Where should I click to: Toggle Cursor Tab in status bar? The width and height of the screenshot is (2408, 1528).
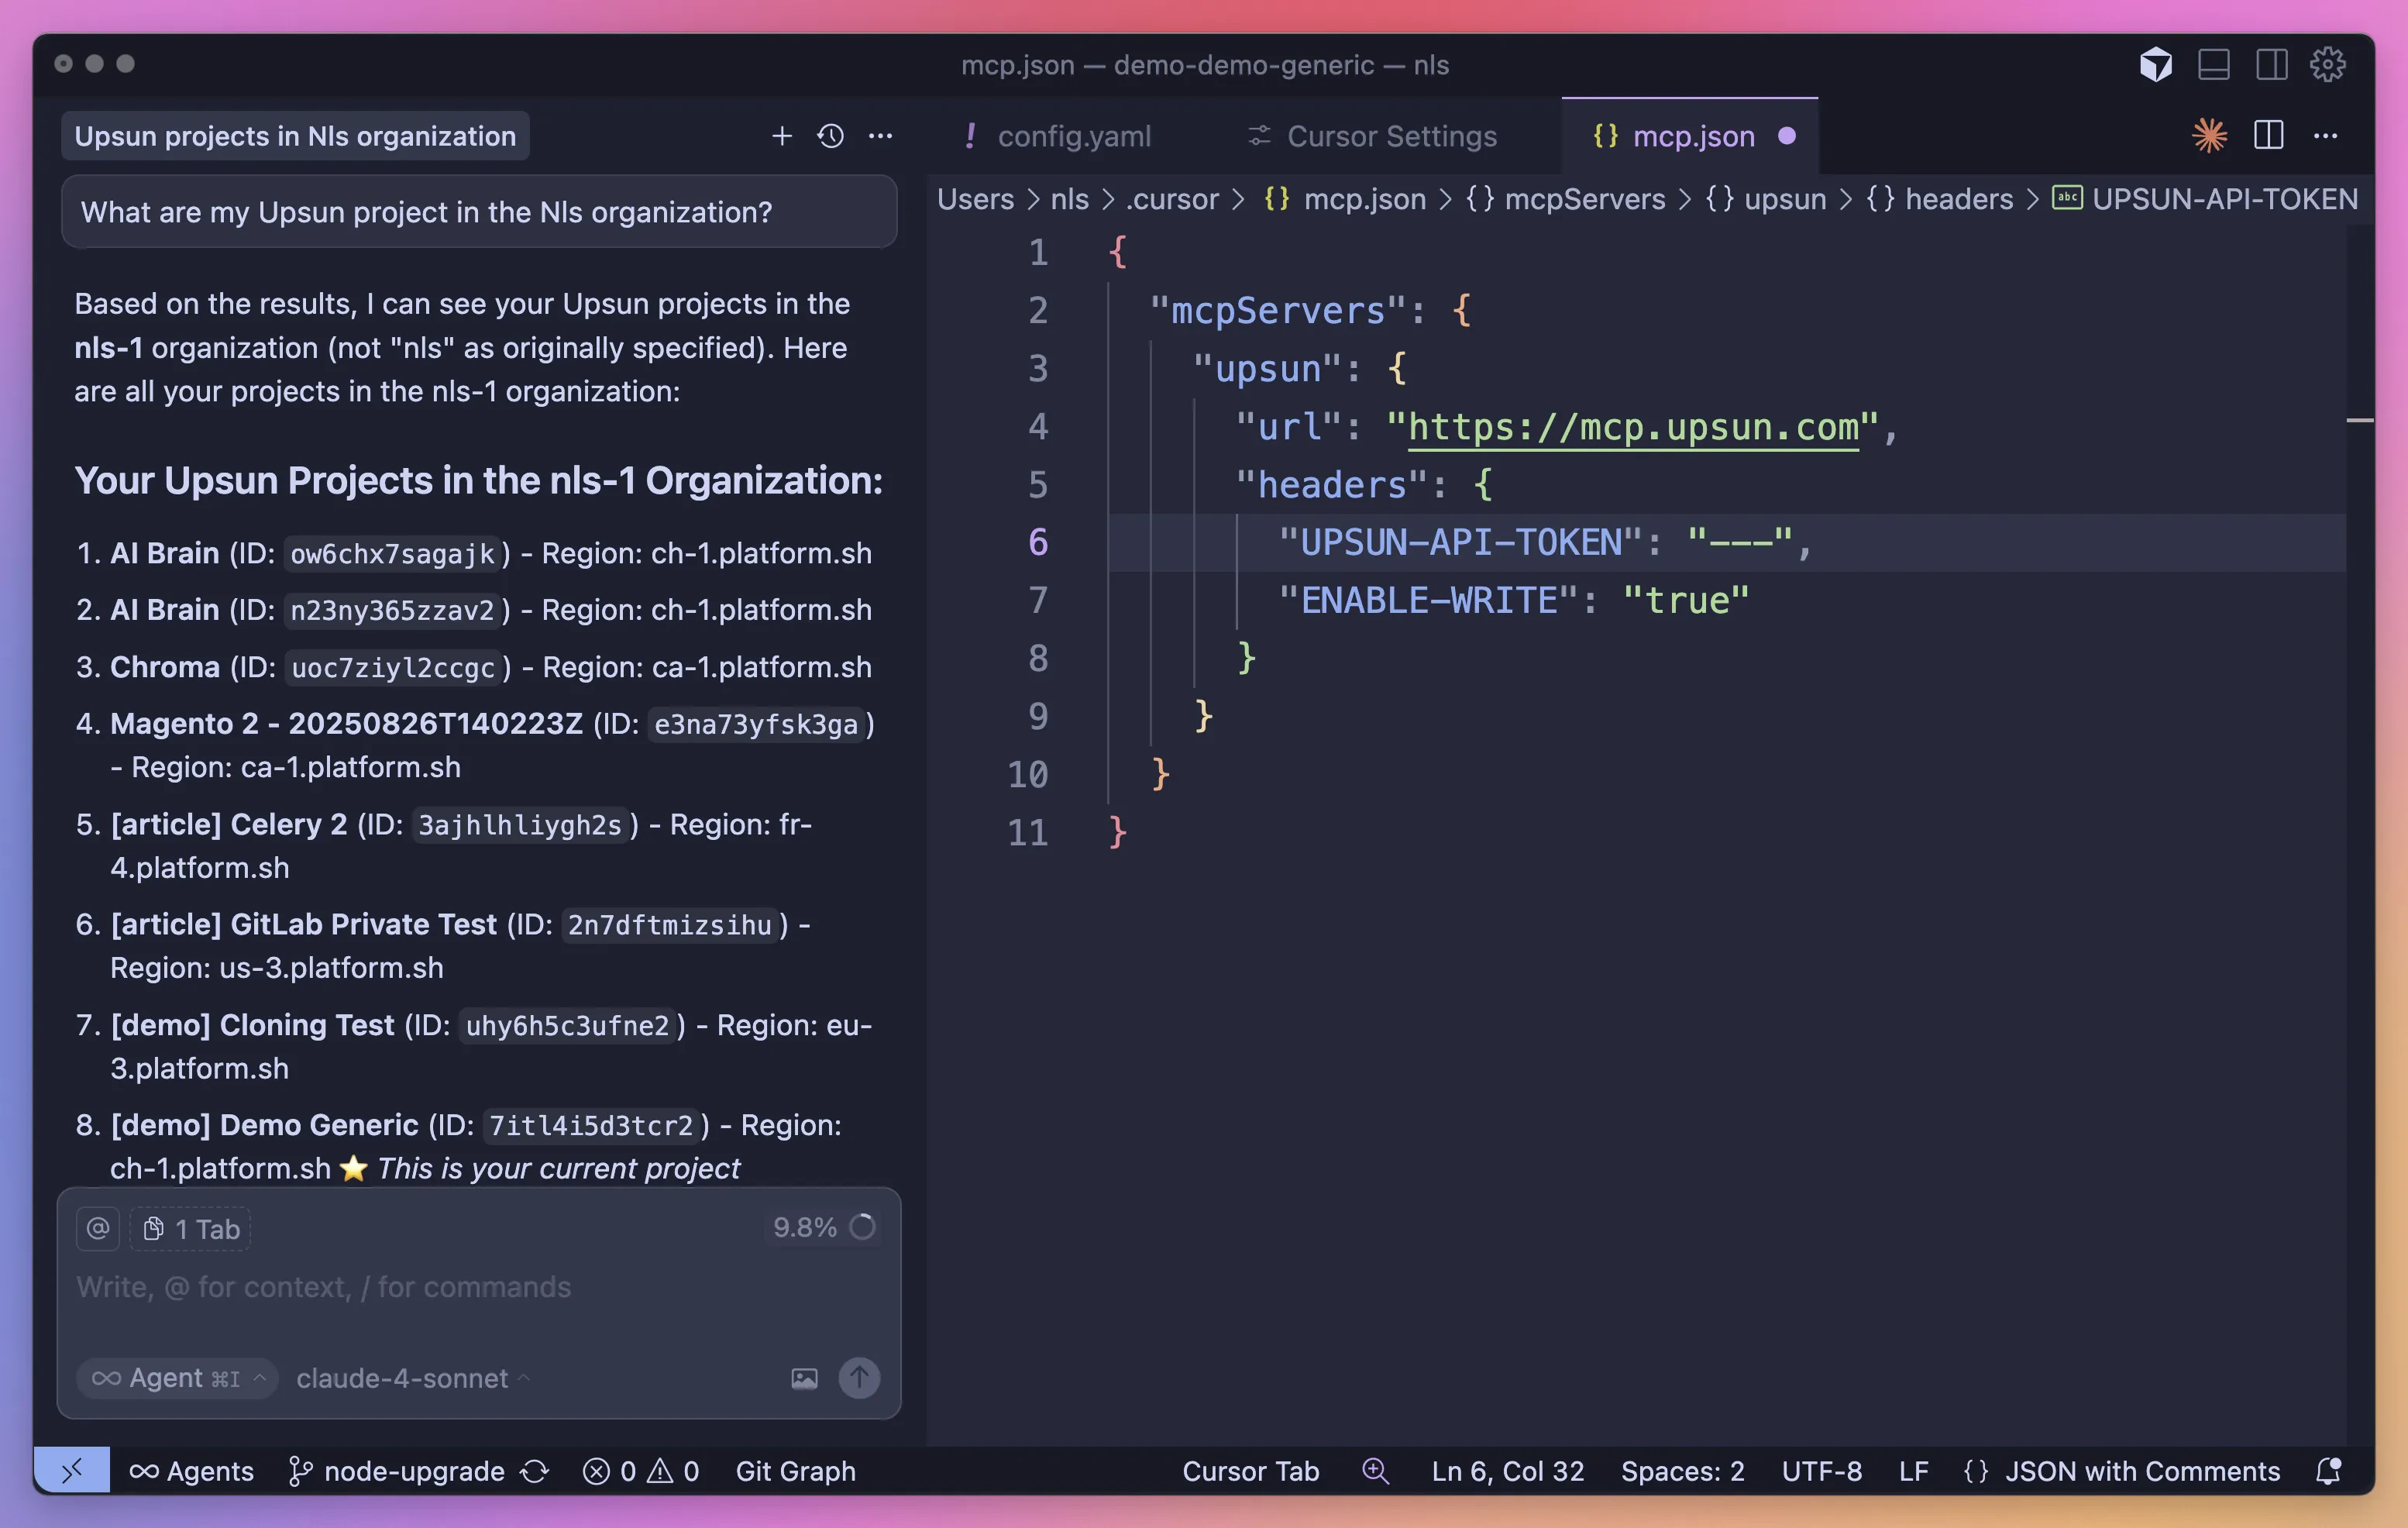[1250, 1471]
